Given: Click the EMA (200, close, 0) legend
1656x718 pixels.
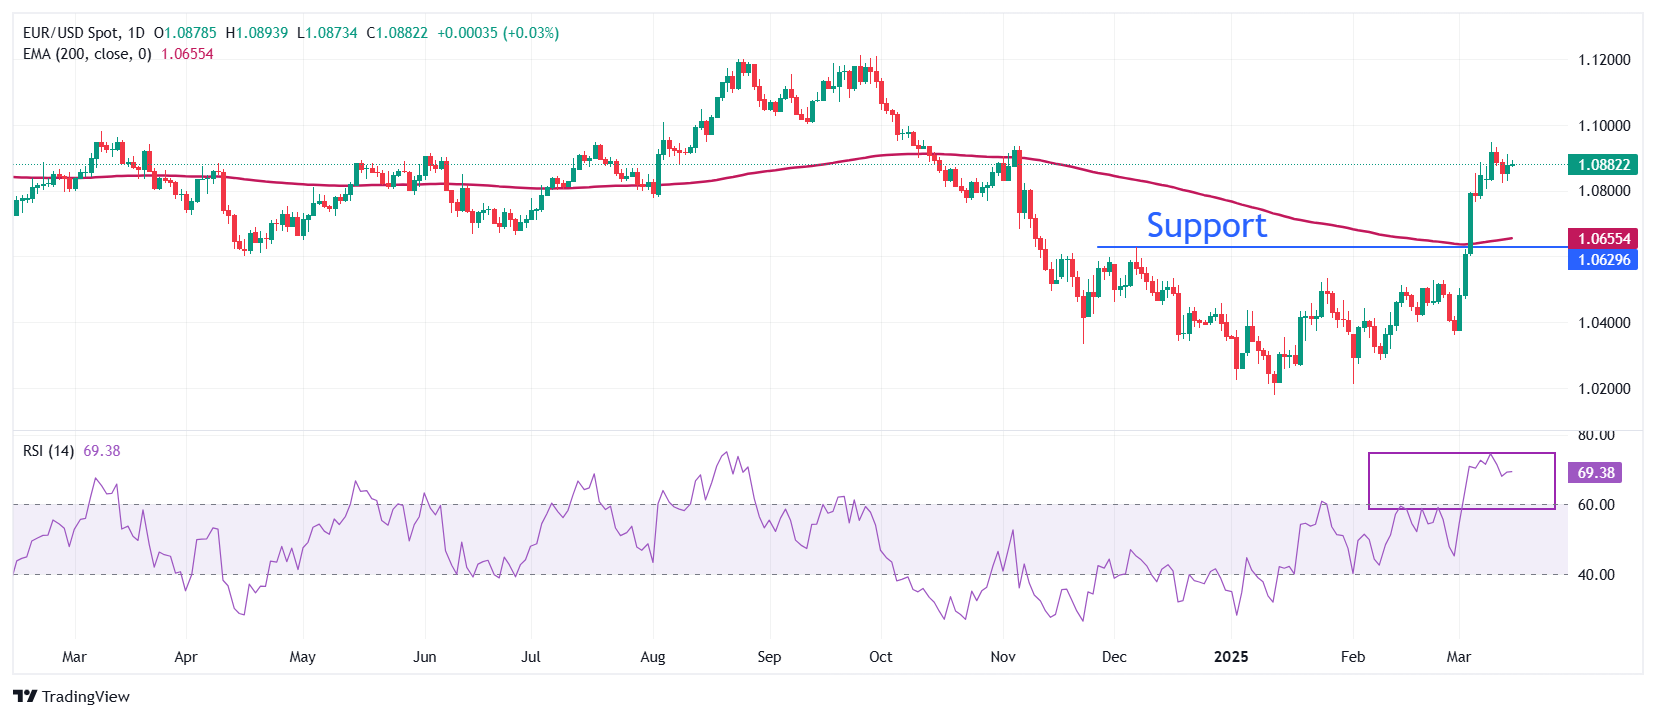Looking at the screenshot, I should (87, 54).
